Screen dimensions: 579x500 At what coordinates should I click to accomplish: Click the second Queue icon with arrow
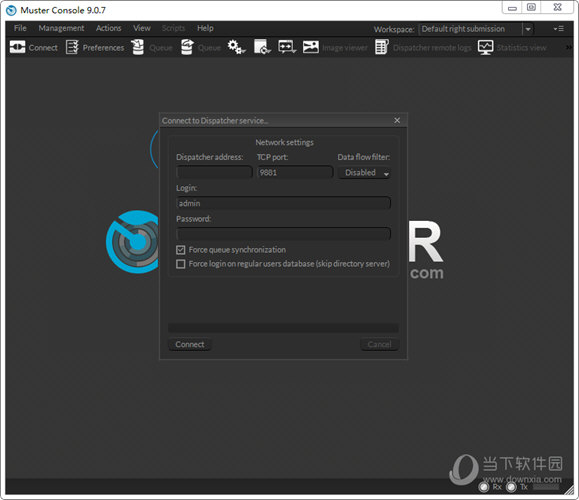pos(187,47)
